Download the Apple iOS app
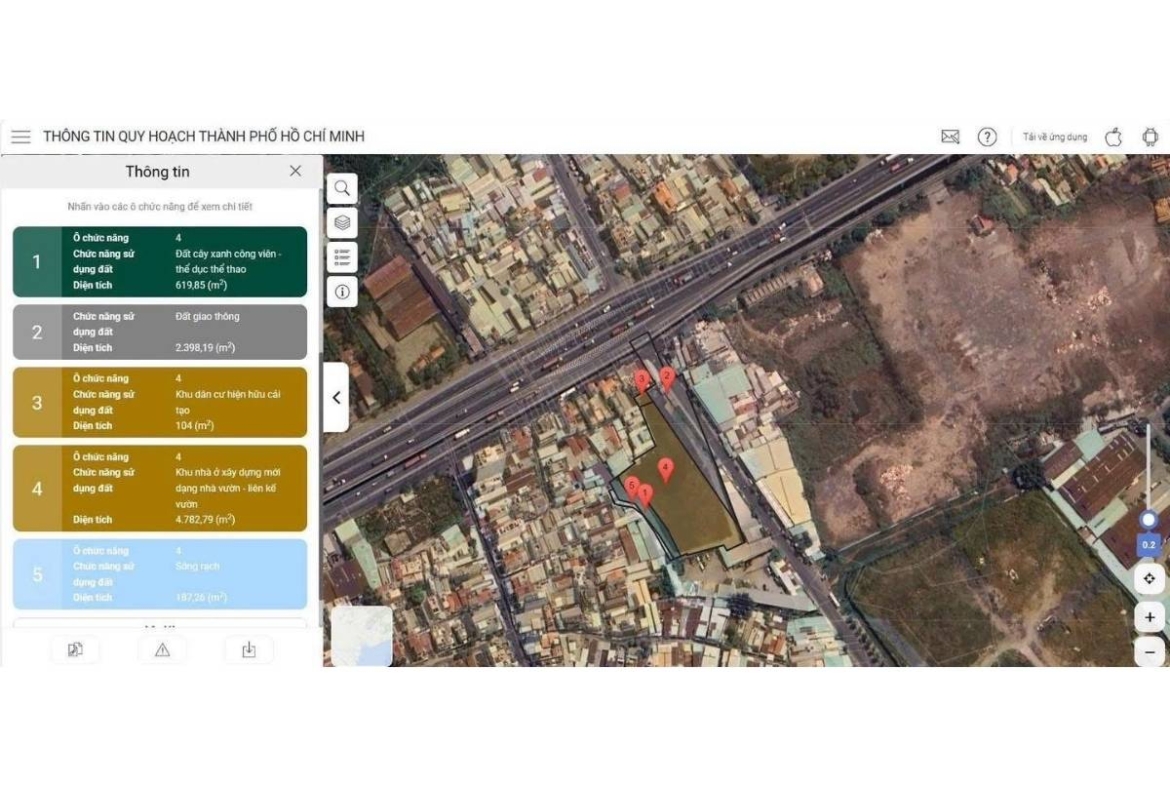Screen dimensions: 1170x785 point(1113,137)
